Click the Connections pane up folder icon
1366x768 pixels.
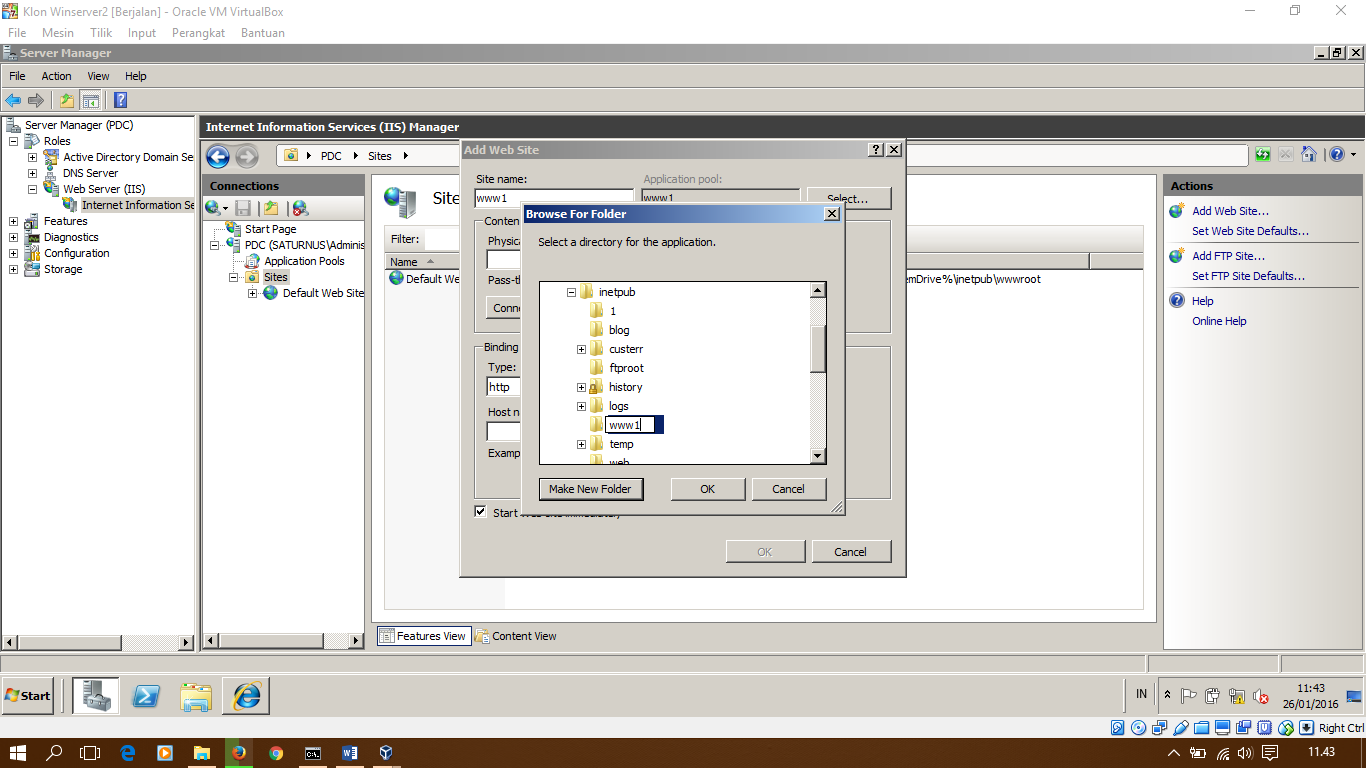pyautogui.click(x=270, y=208)
